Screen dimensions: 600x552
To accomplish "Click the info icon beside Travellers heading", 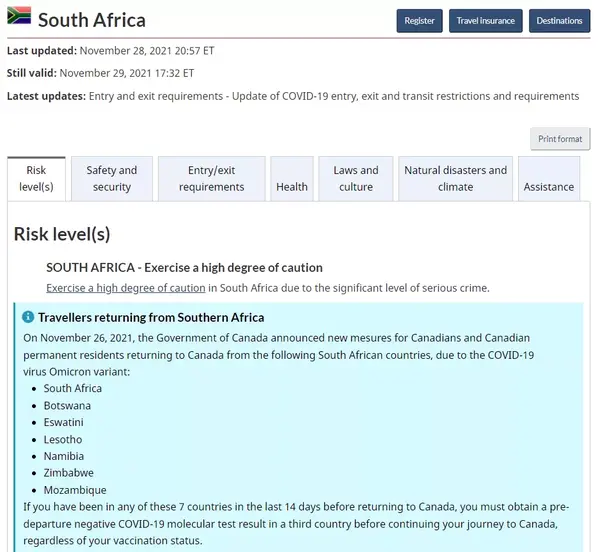I will [28, 317].
